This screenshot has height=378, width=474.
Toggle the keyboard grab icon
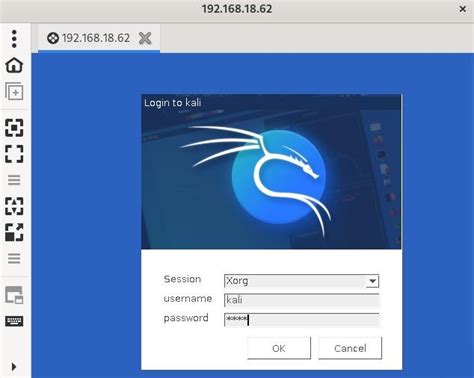(14, 321)
